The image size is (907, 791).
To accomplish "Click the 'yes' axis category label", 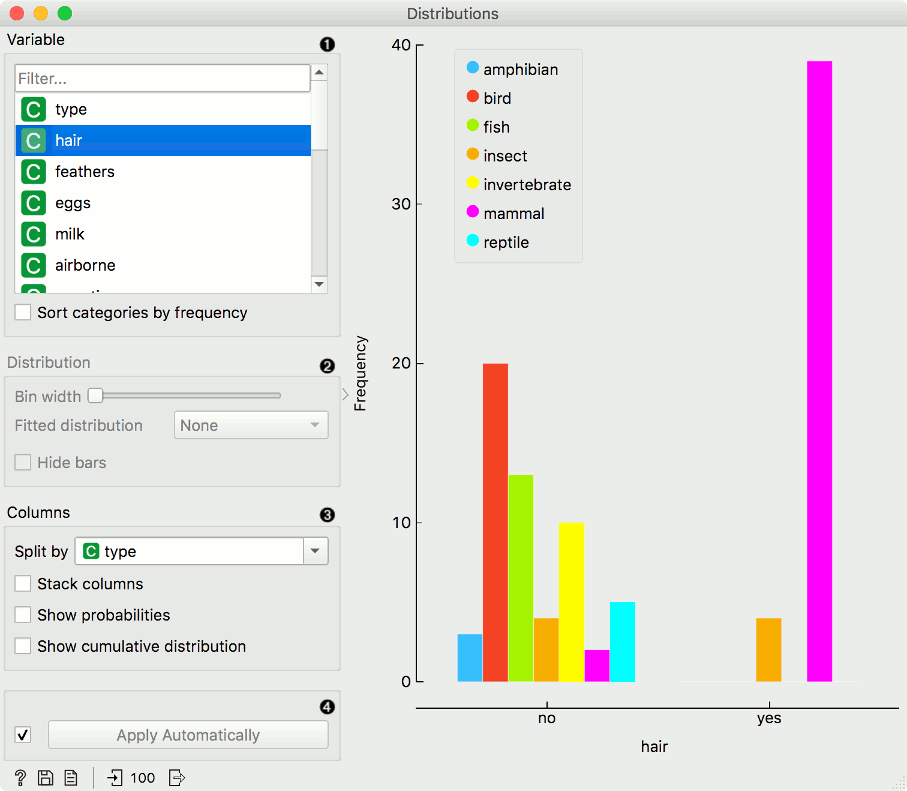I will tap(769, 719).
